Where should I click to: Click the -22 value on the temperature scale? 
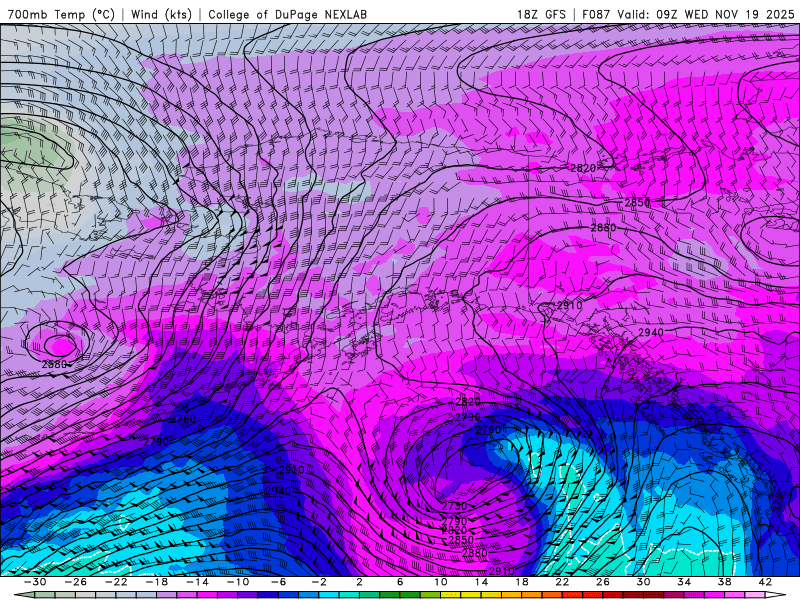(x=116, y=582)
